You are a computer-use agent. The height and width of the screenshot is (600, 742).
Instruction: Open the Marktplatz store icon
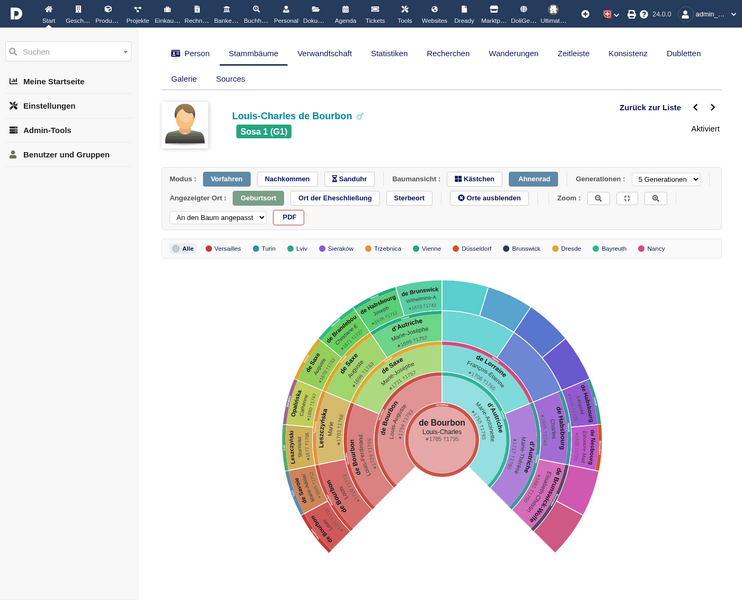click(x=494, y=9)
